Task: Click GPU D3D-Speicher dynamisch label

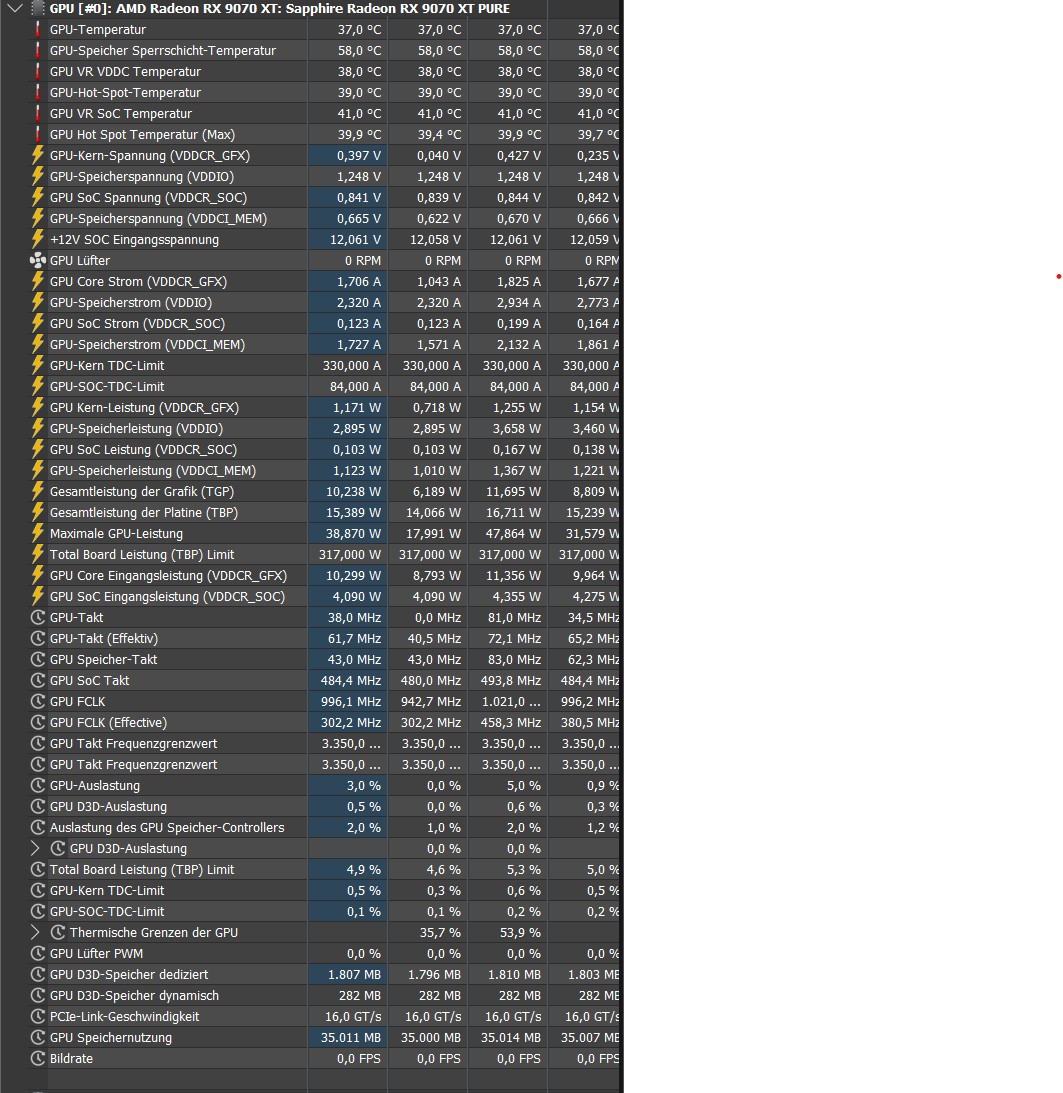Action: click(x=134, y=995)
